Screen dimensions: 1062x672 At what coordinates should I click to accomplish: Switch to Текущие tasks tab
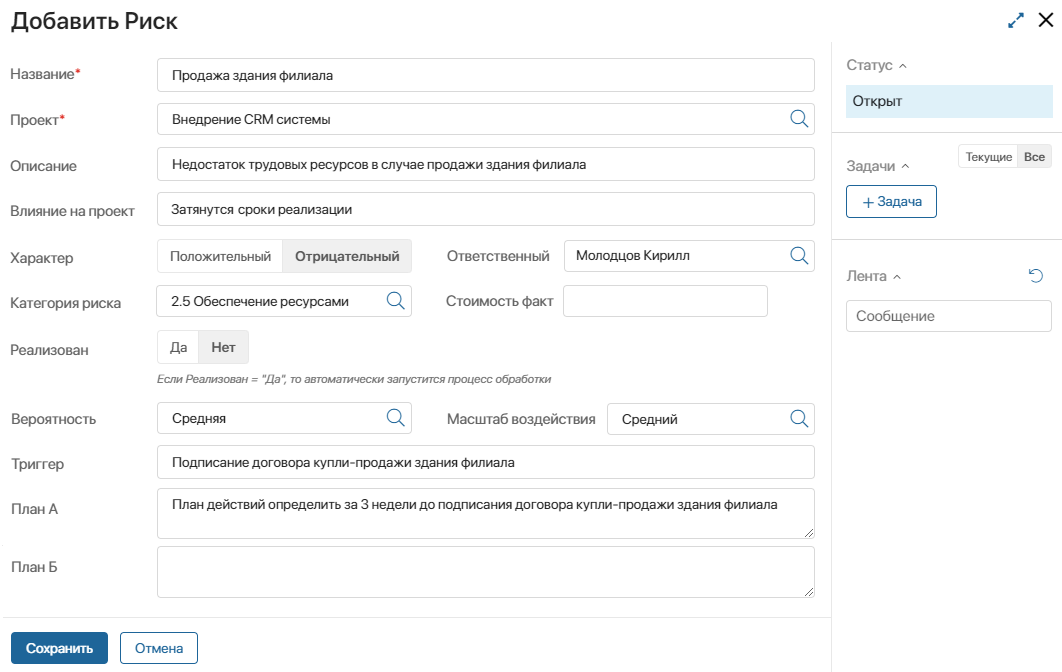[x=988, y=158]
